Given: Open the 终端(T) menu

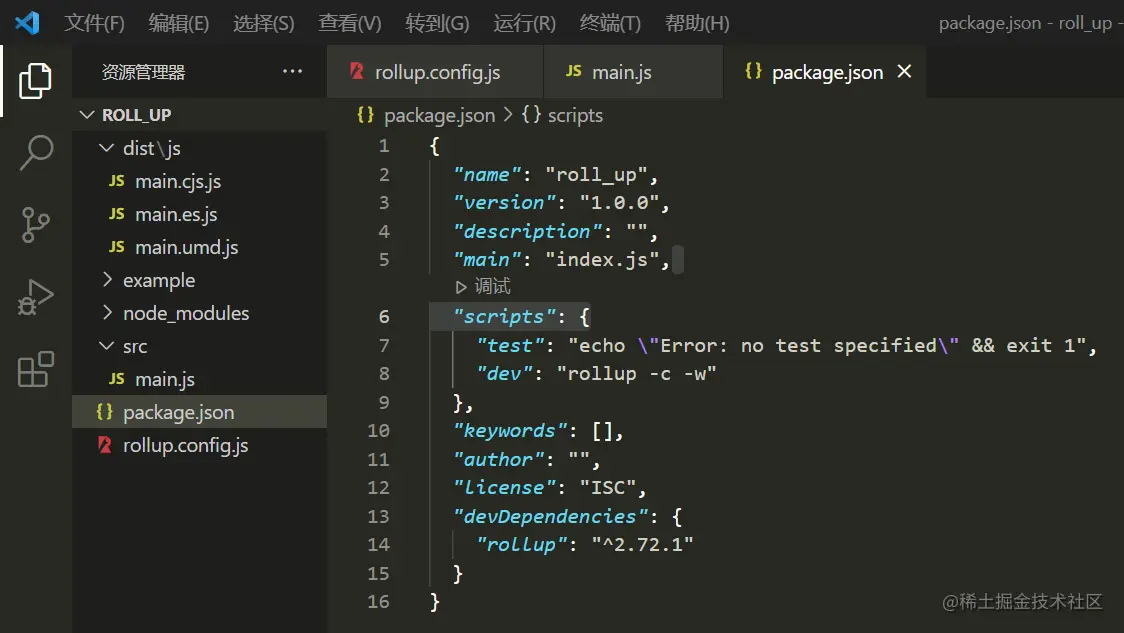Looking at the screenshot, I should [609, 23].
